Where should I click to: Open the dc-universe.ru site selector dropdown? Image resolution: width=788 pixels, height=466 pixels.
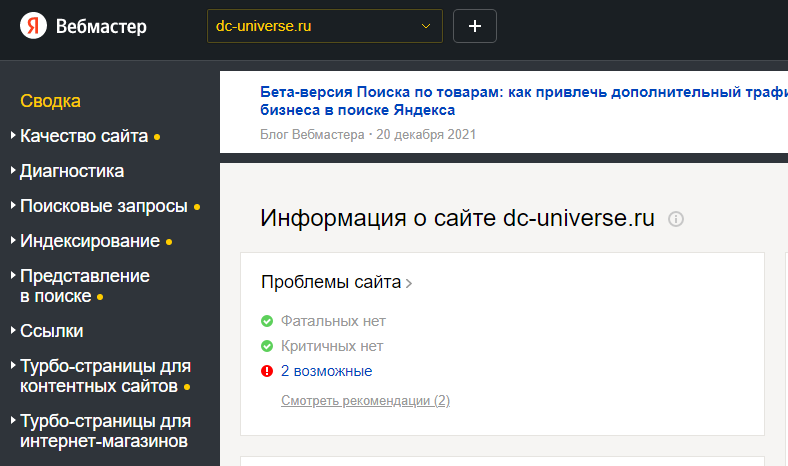coord(325,26)
